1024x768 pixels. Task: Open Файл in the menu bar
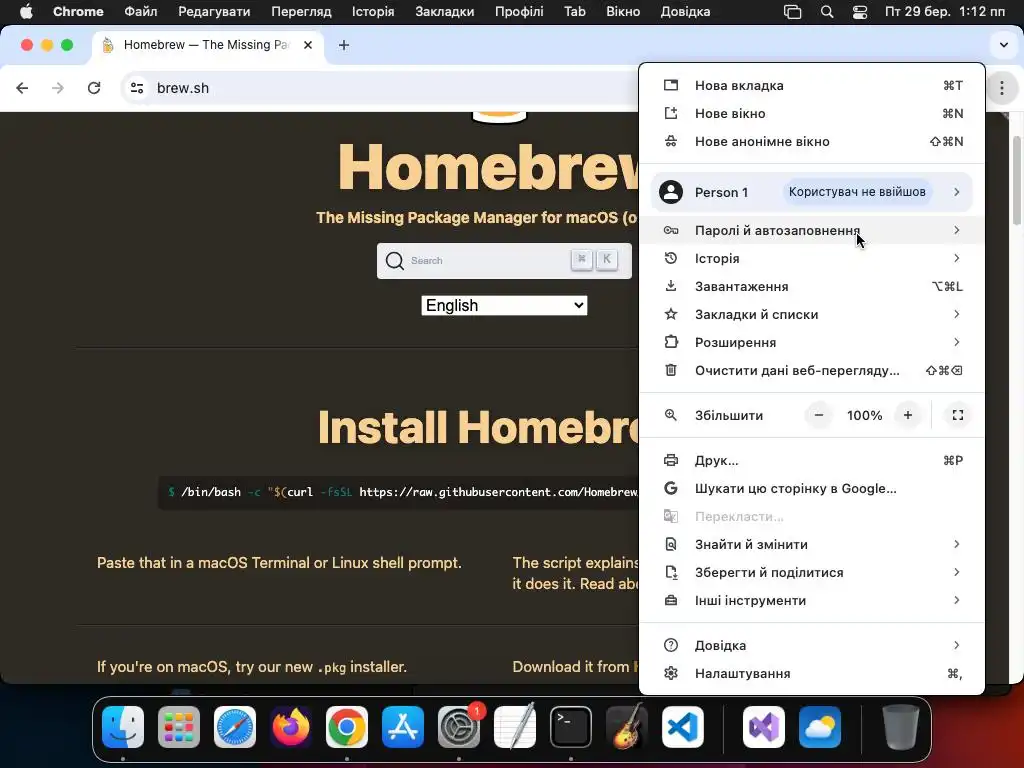point(140,12)
